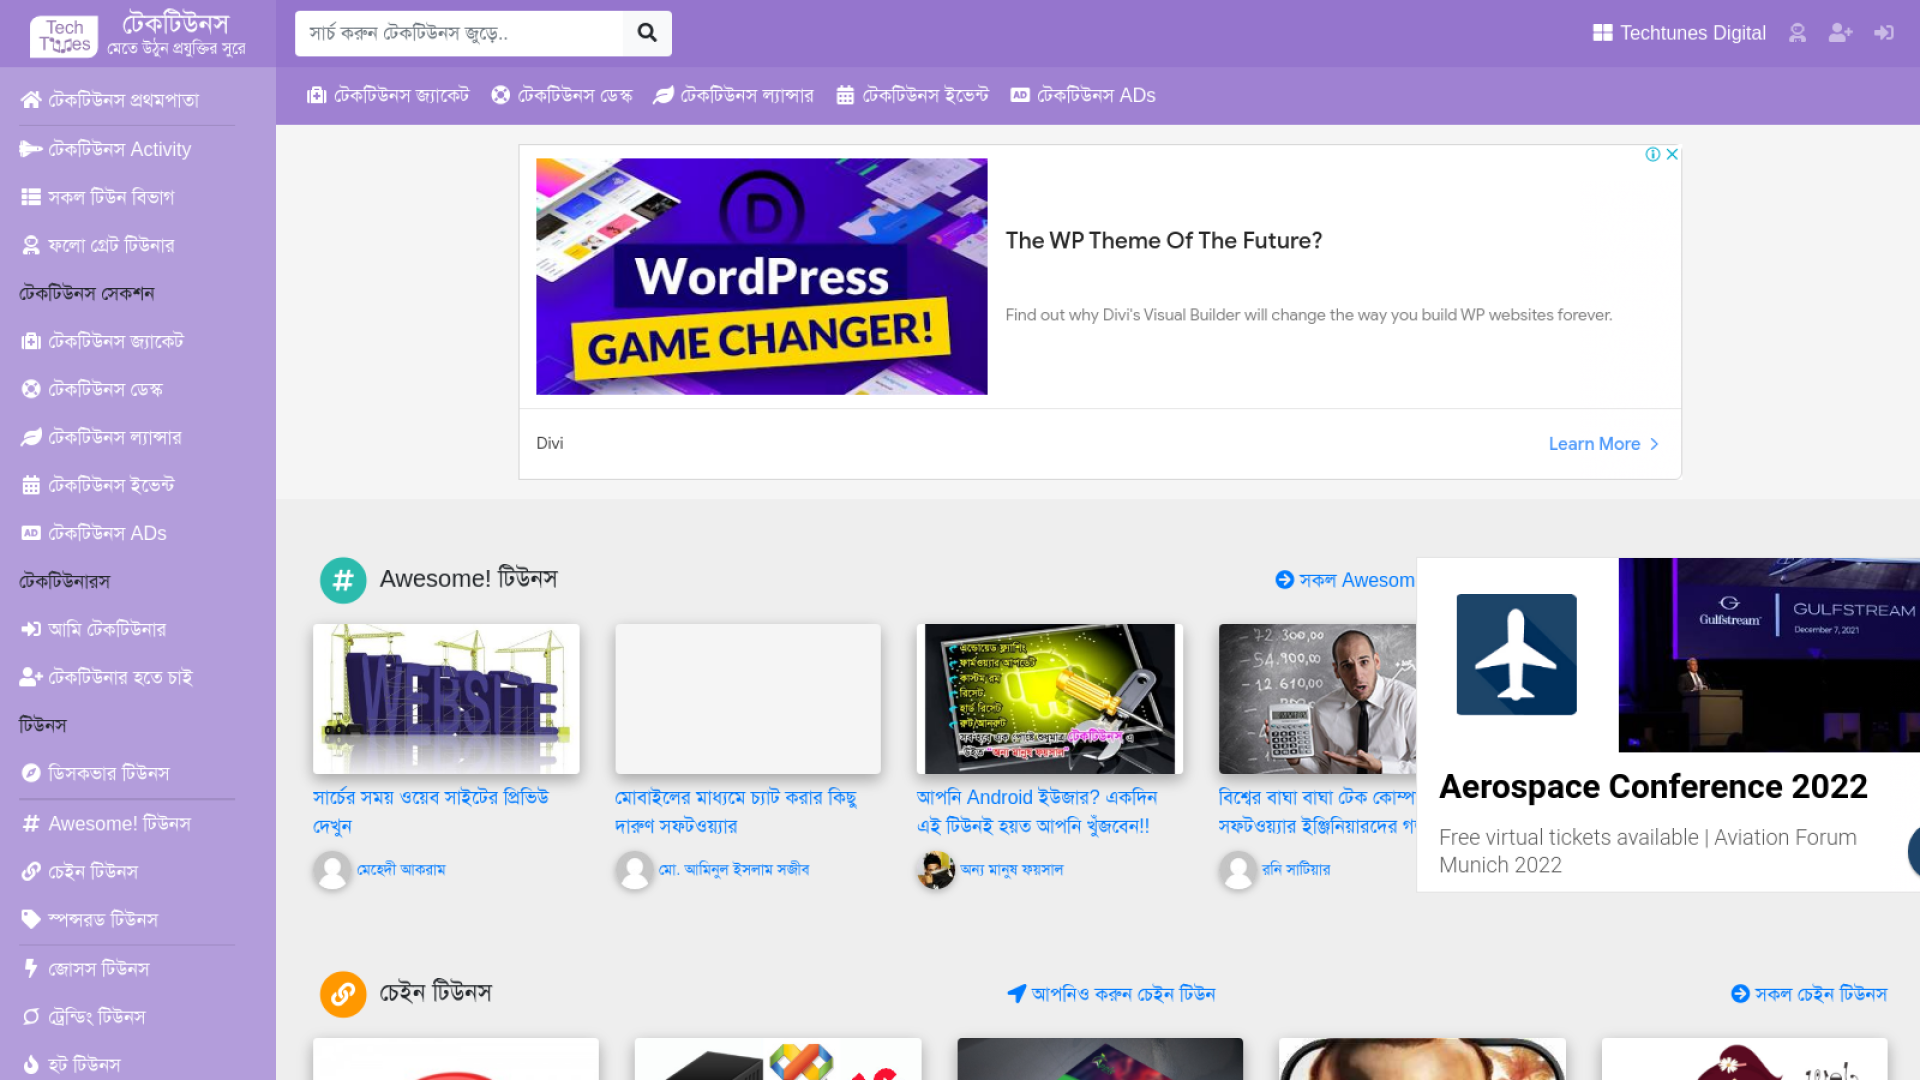Click the user profile icon in header

click(1797, 33)
